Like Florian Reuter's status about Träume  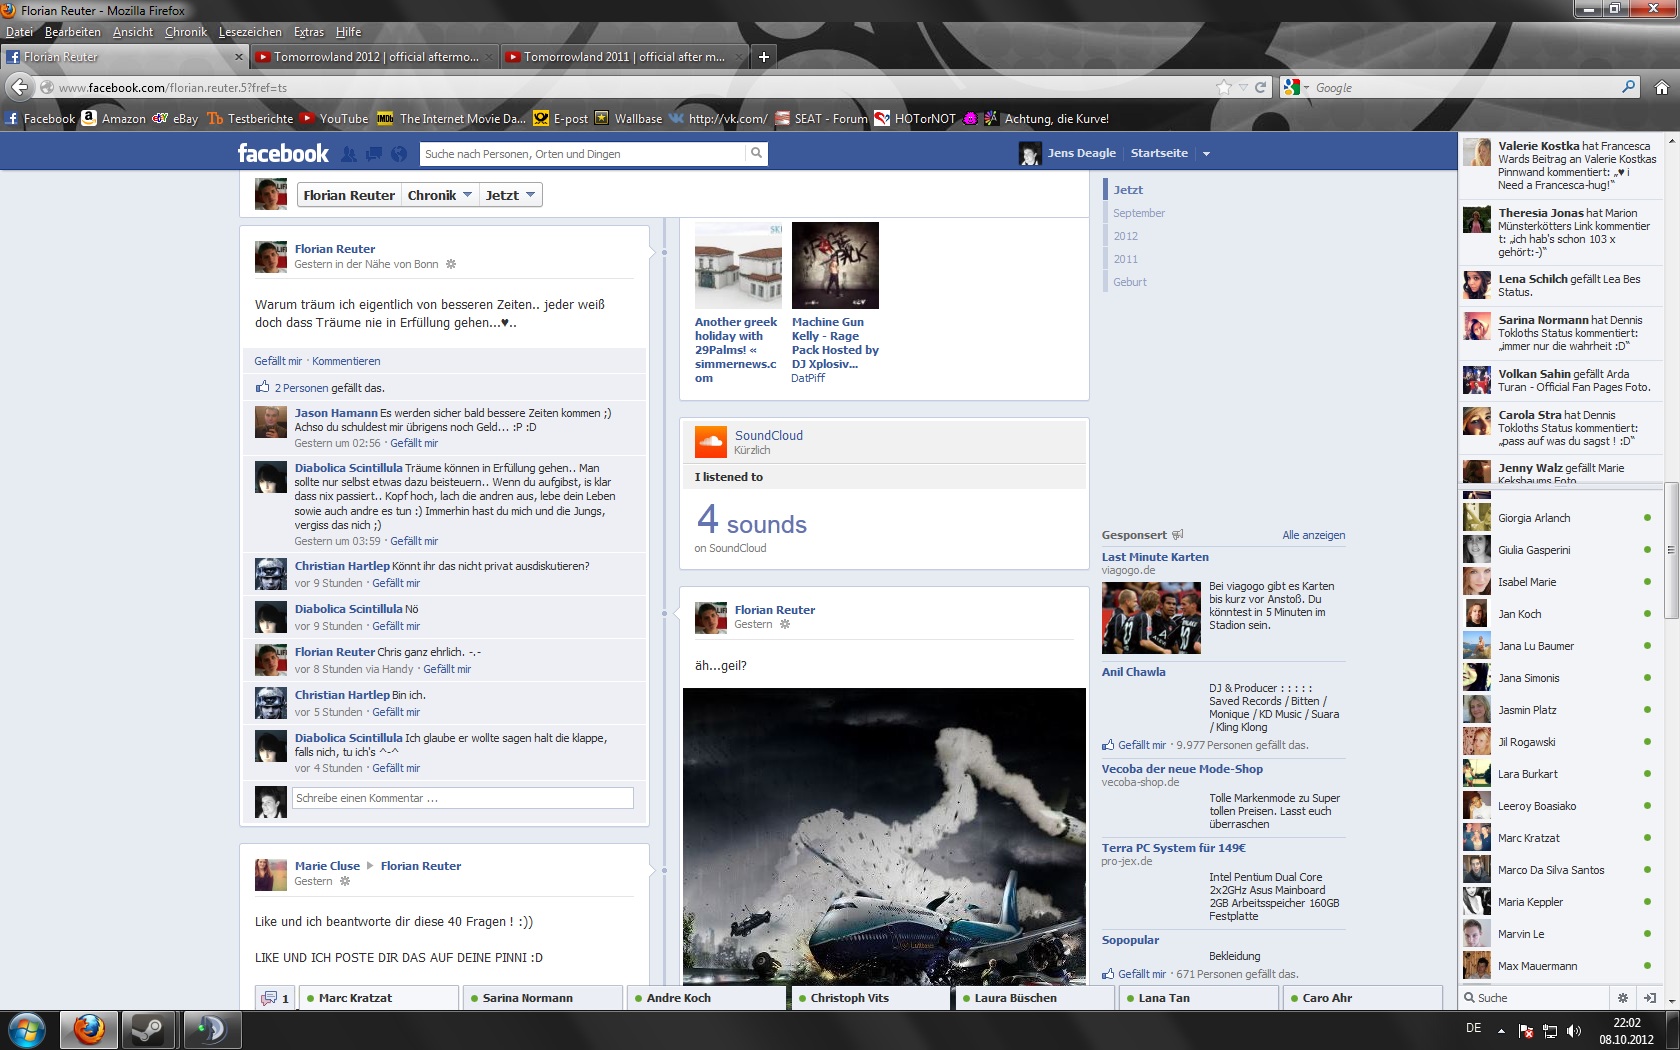coord(278,361)
